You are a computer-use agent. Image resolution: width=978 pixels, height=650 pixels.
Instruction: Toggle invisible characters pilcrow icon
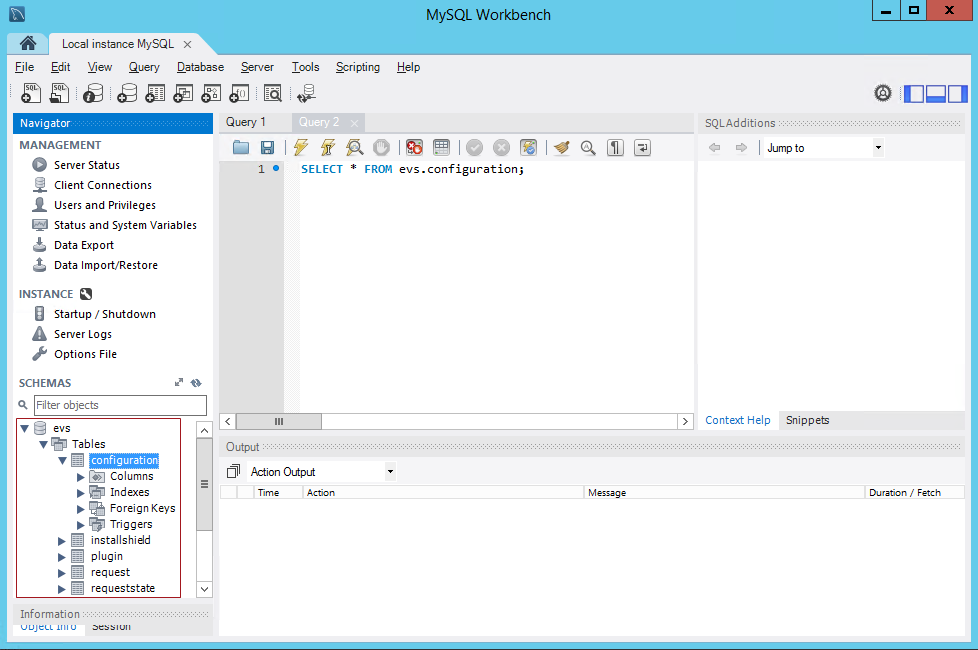click(x=615, y=147)
